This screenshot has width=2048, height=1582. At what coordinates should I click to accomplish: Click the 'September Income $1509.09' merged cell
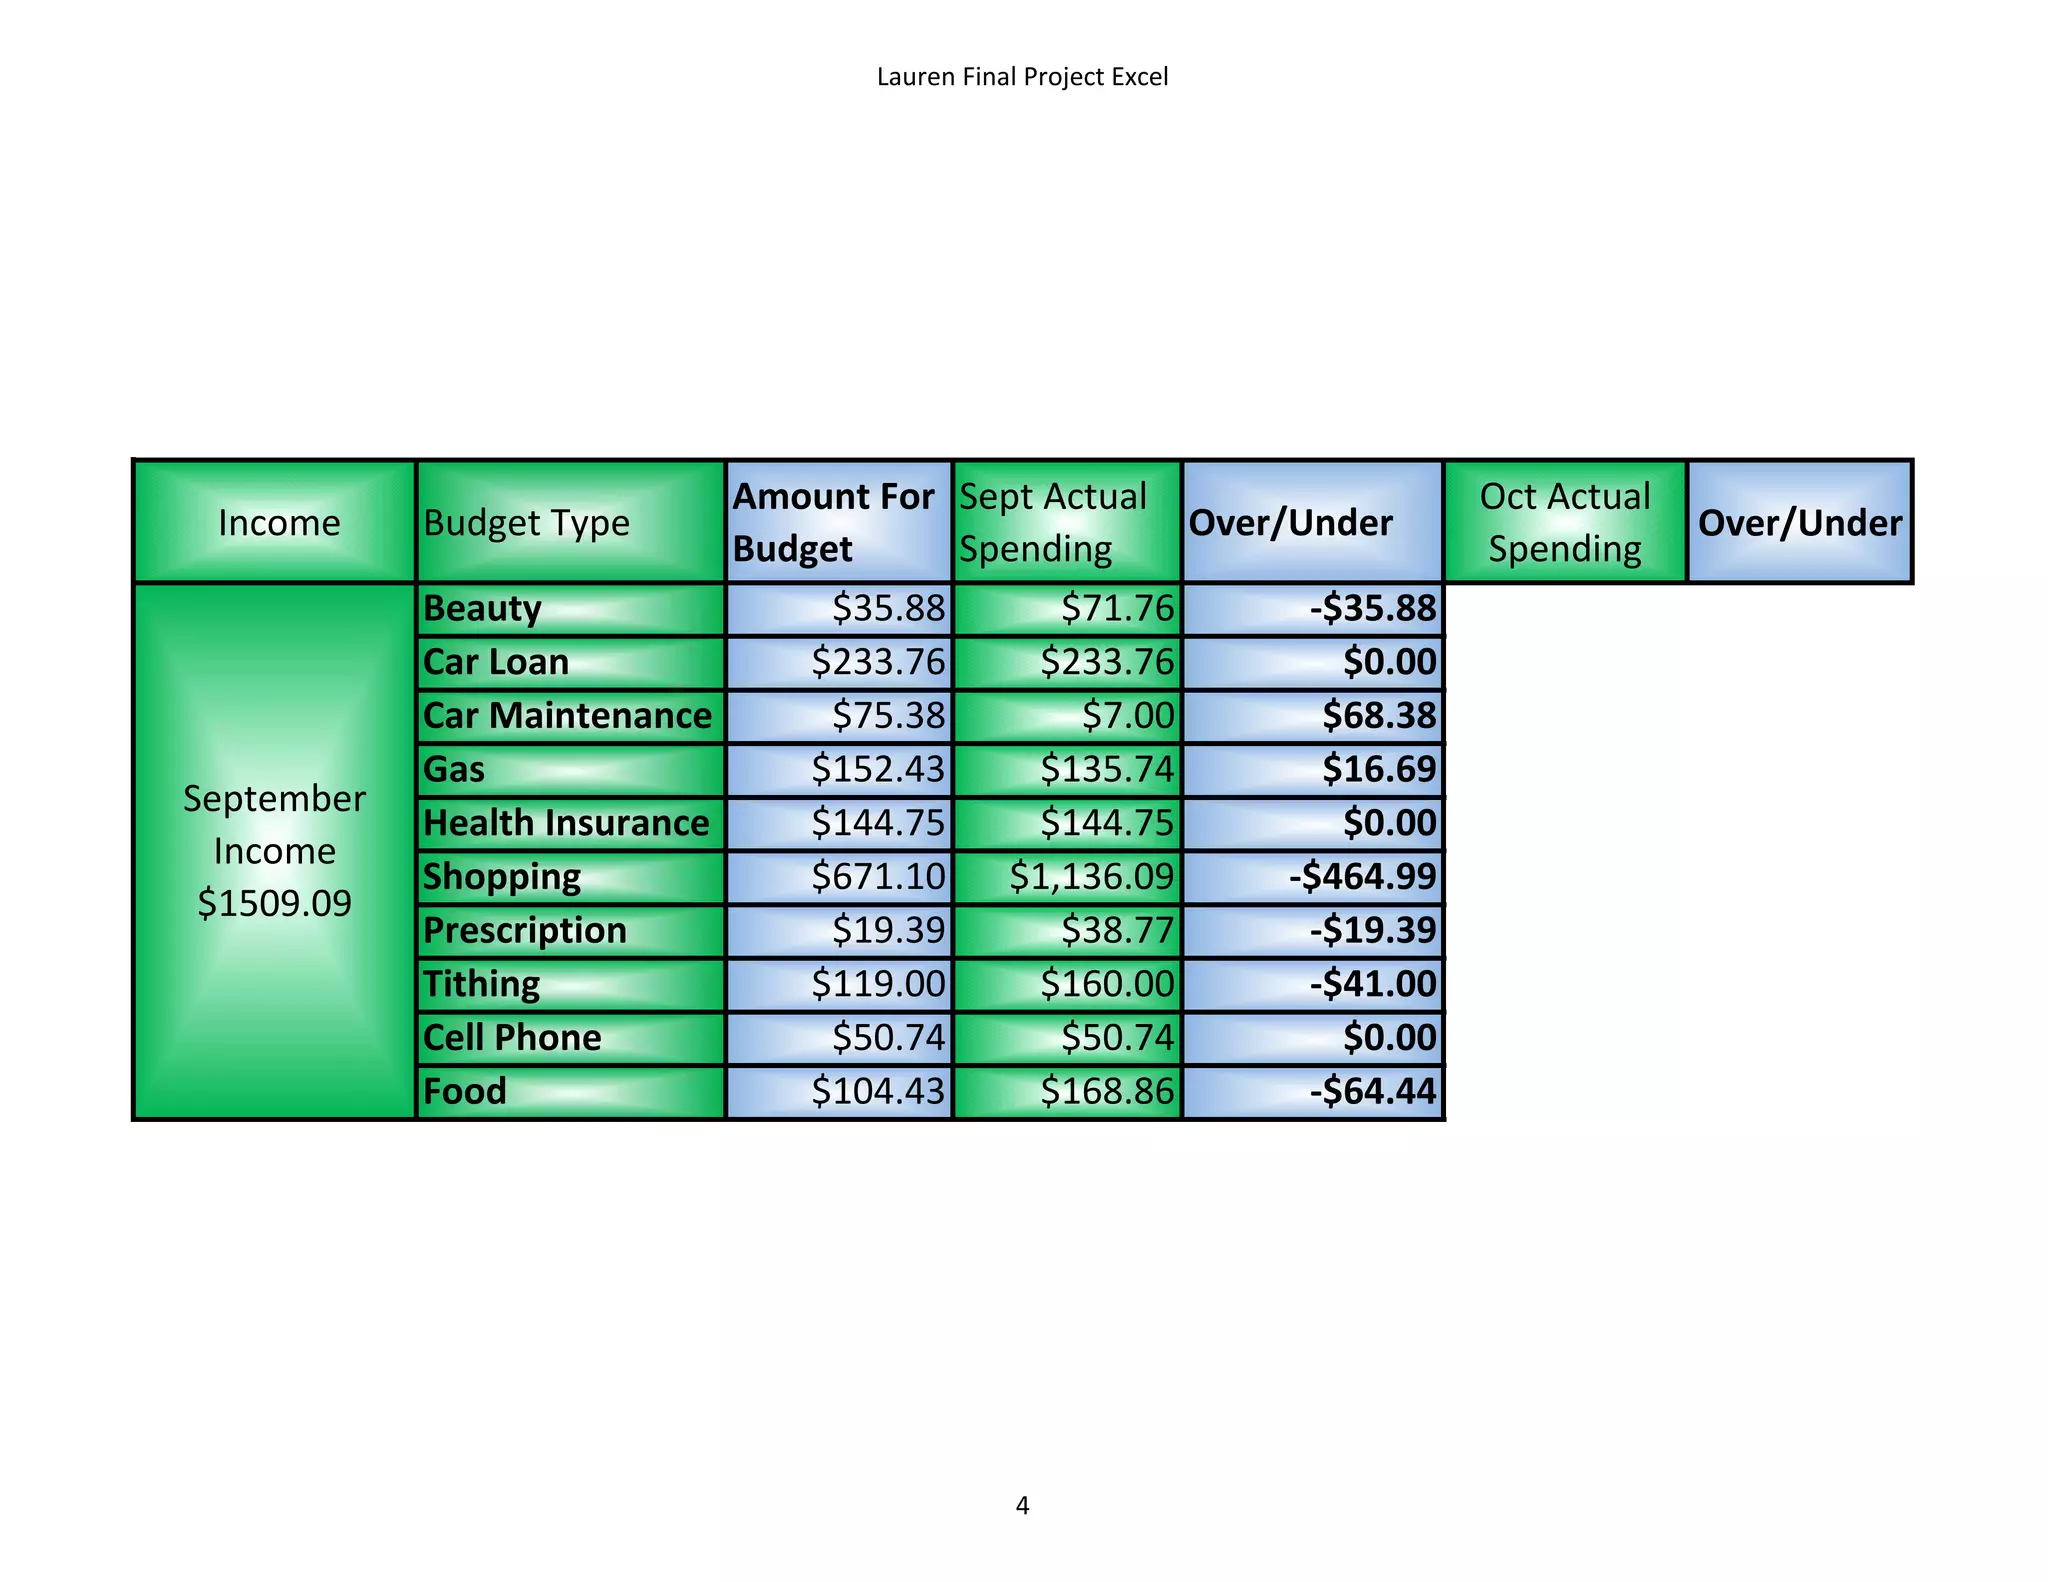pyautogui.click(x=275, y=851)
